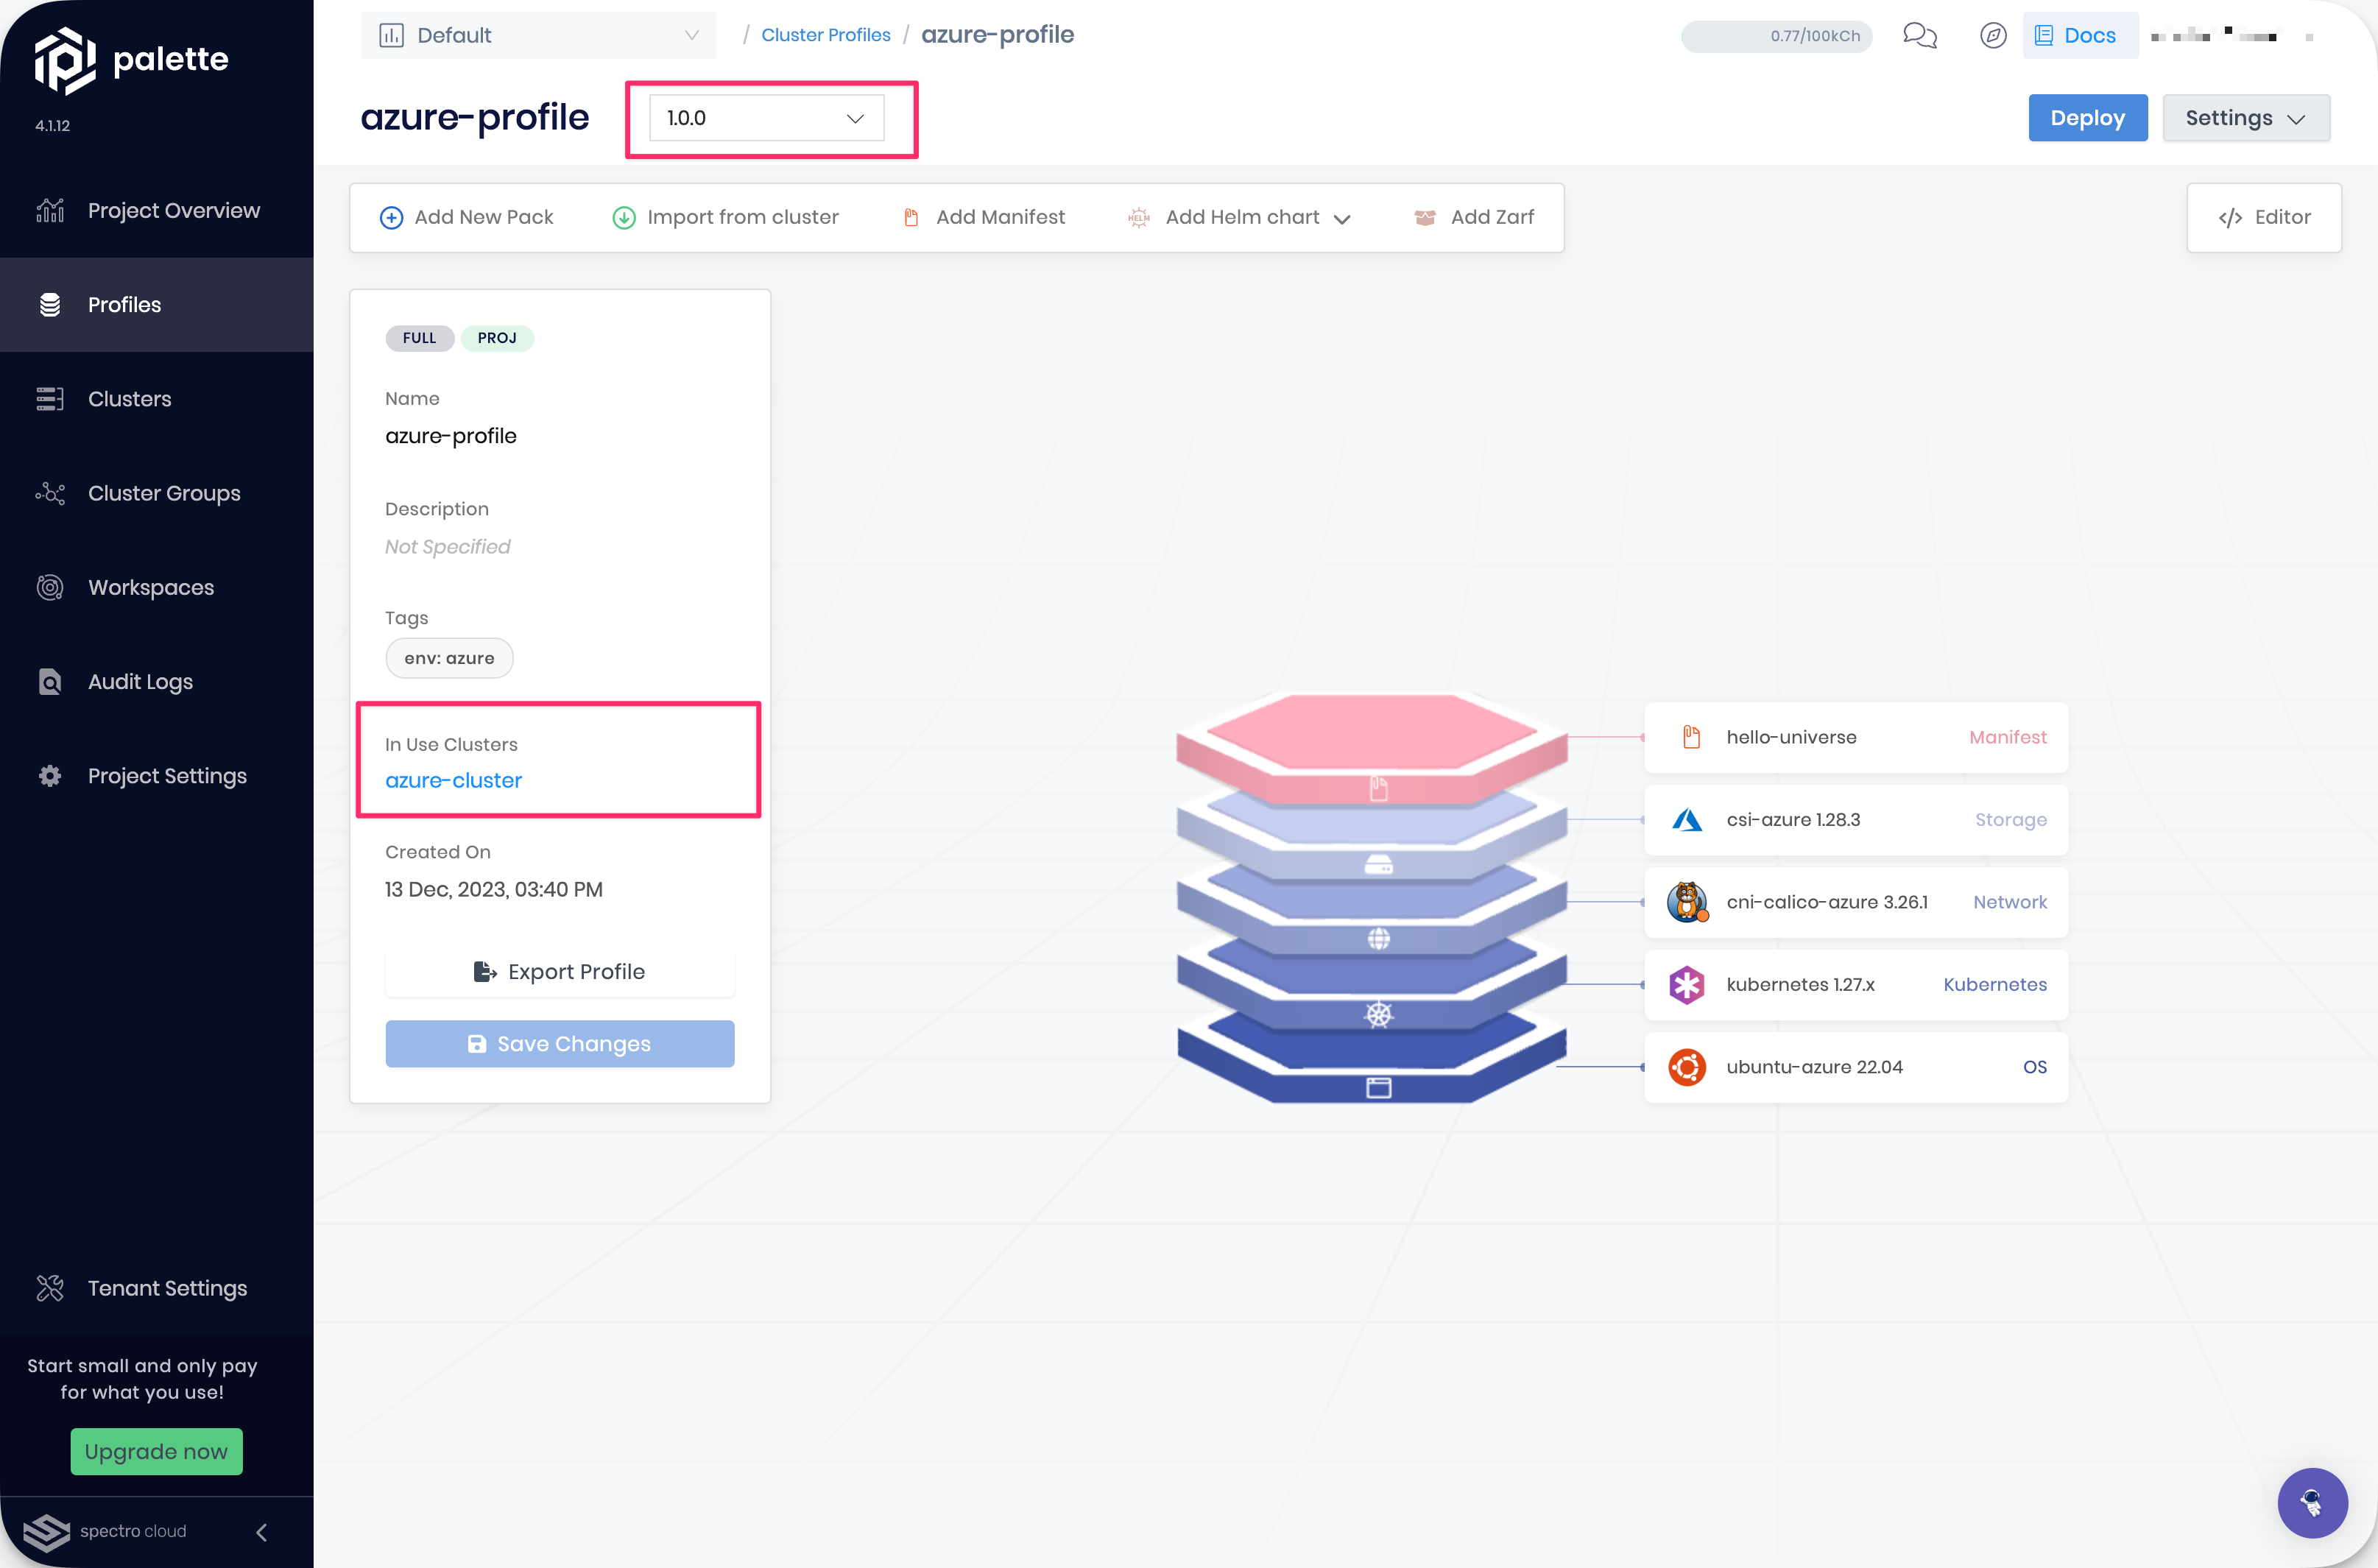Click the env: azure tag
This screenshot has width=2378, height=1568.
(449, 658)
